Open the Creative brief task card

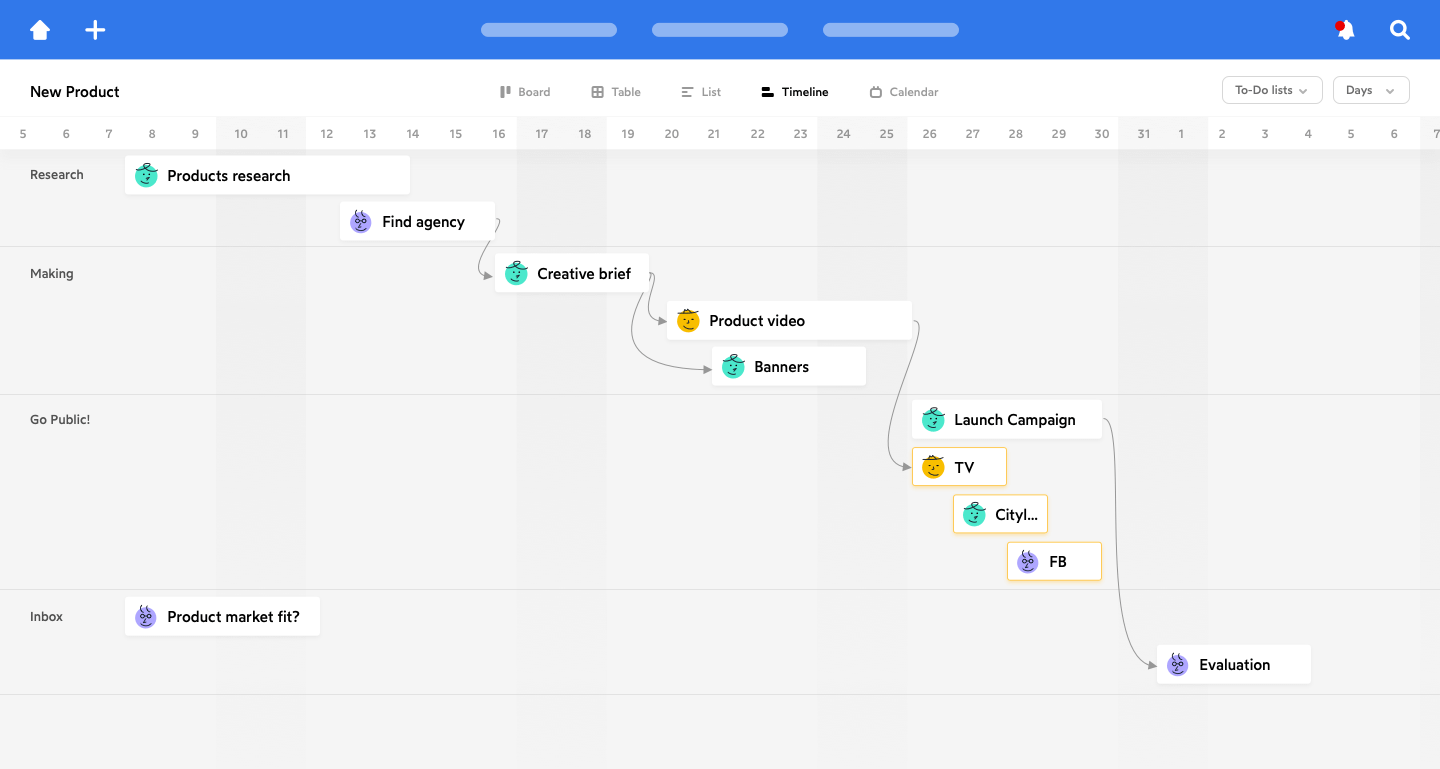[584, 274]
